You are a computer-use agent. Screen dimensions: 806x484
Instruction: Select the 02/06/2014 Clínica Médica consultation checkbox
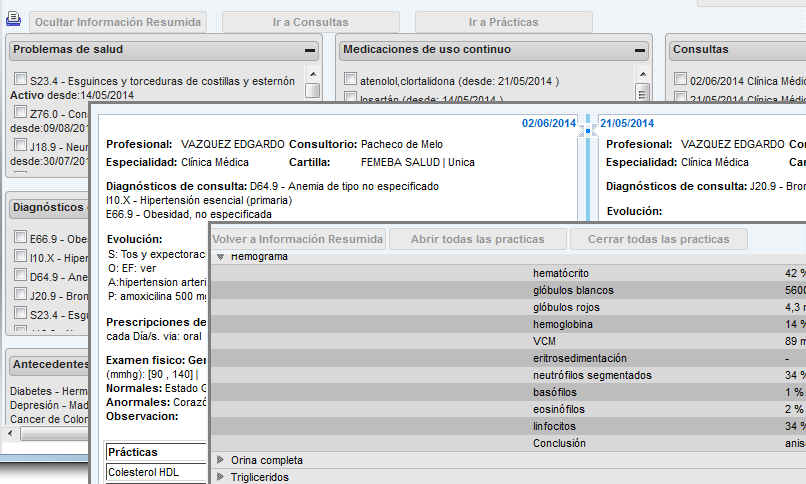coord(680,80)
